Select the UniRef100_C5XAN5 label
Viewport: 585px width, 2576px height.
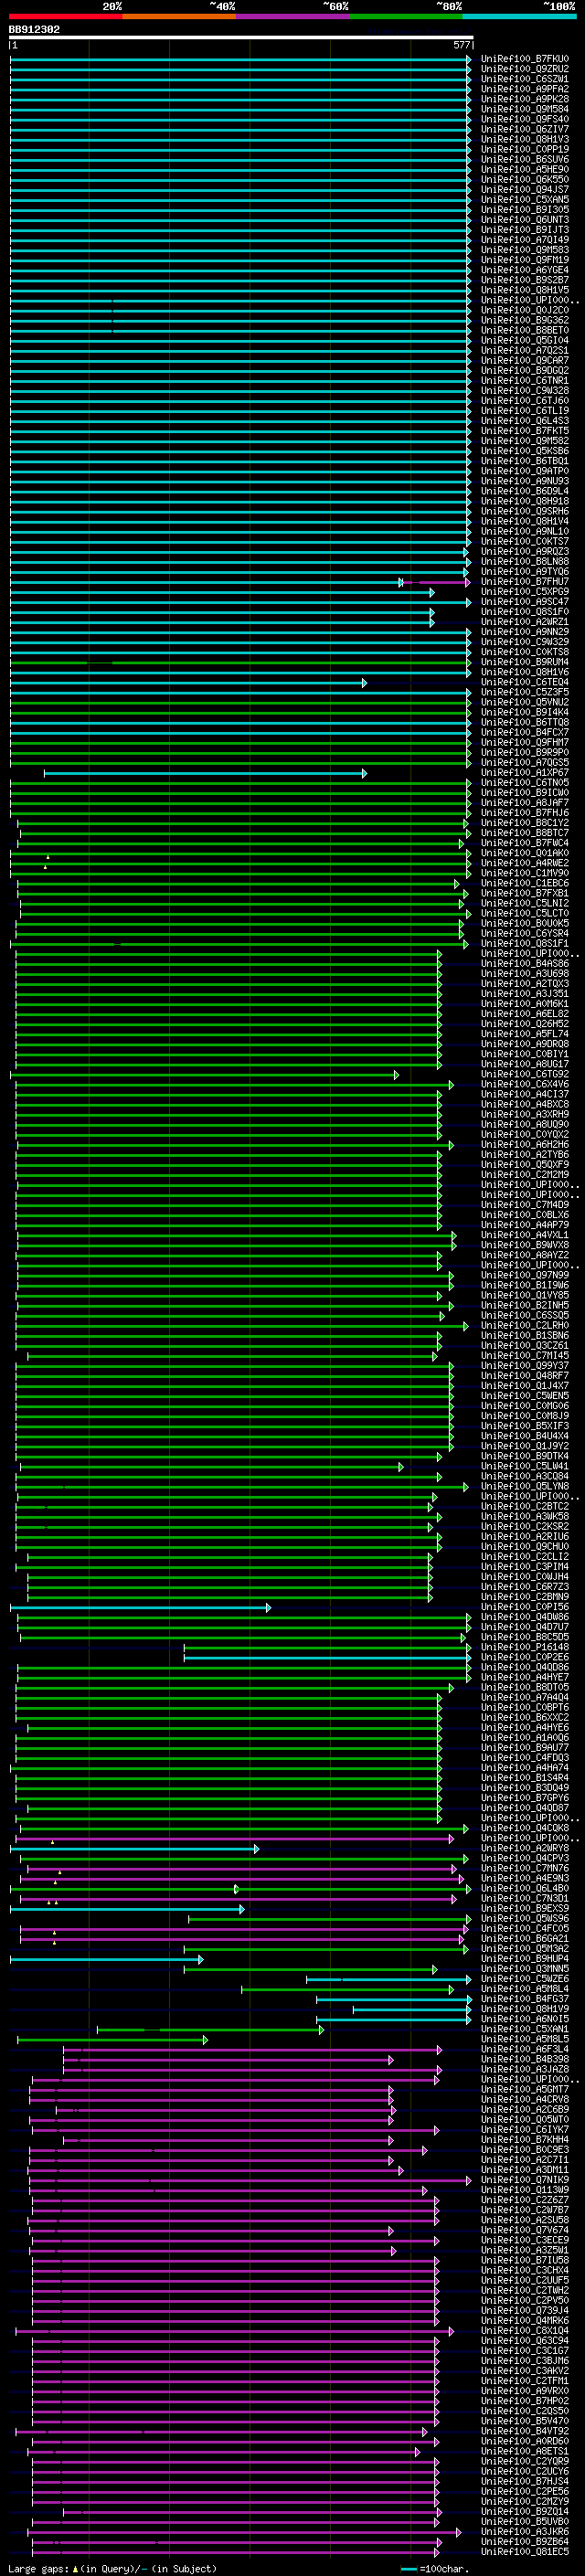point(525,199)
